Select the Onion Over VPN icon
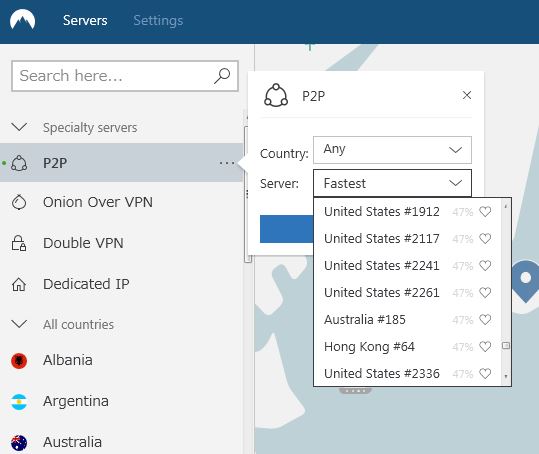Screen dimensions: 539x454 point(19,202)
